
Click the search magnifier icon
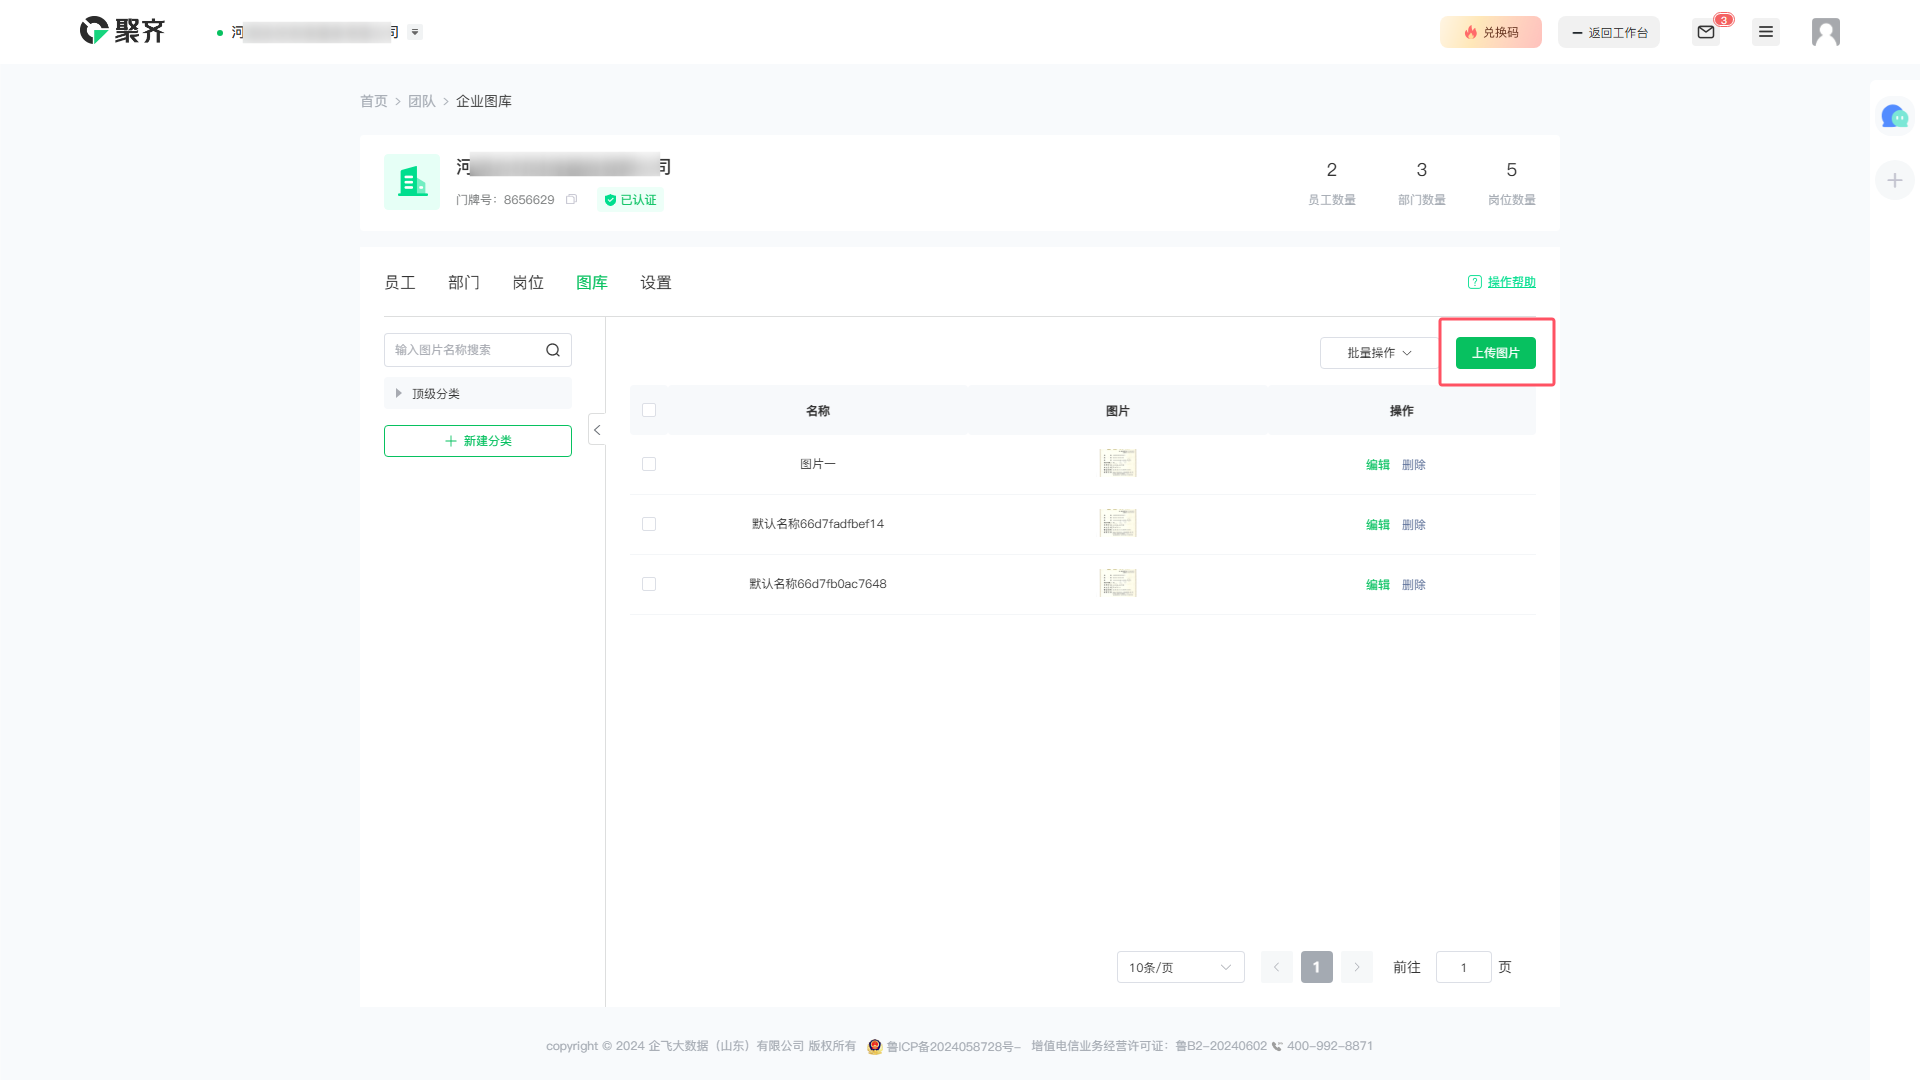coord(553,350)
